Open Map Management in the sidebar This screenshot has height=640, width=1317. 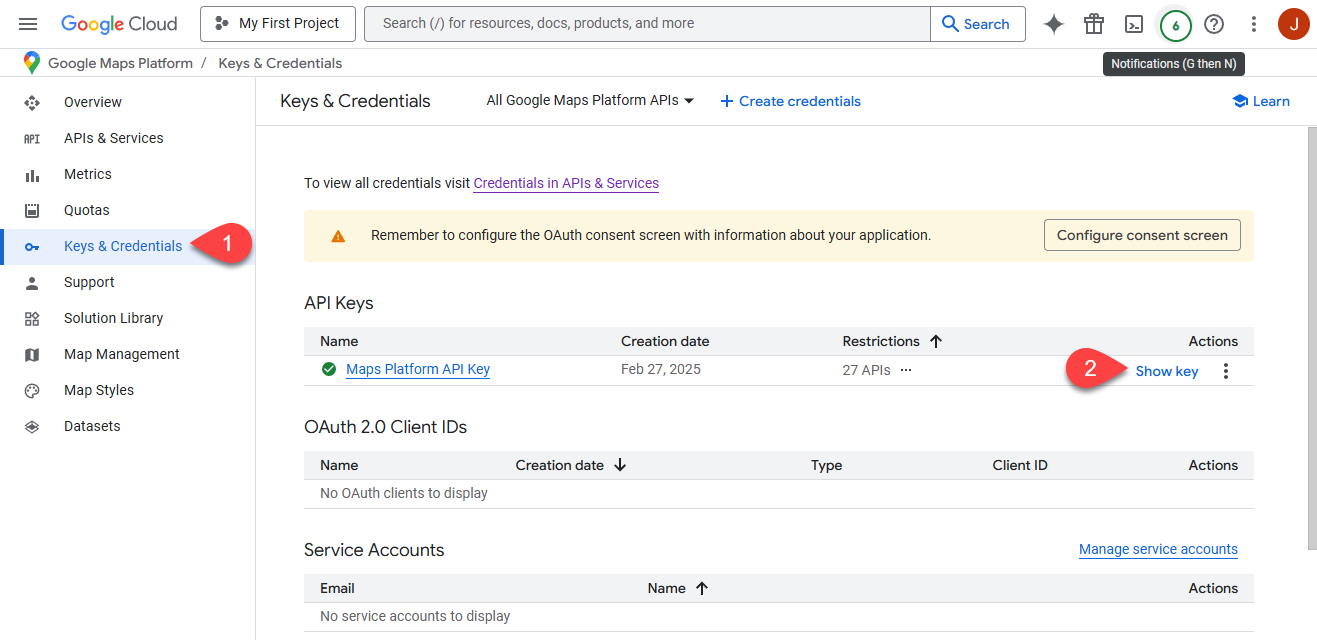(x=122, y=354)
